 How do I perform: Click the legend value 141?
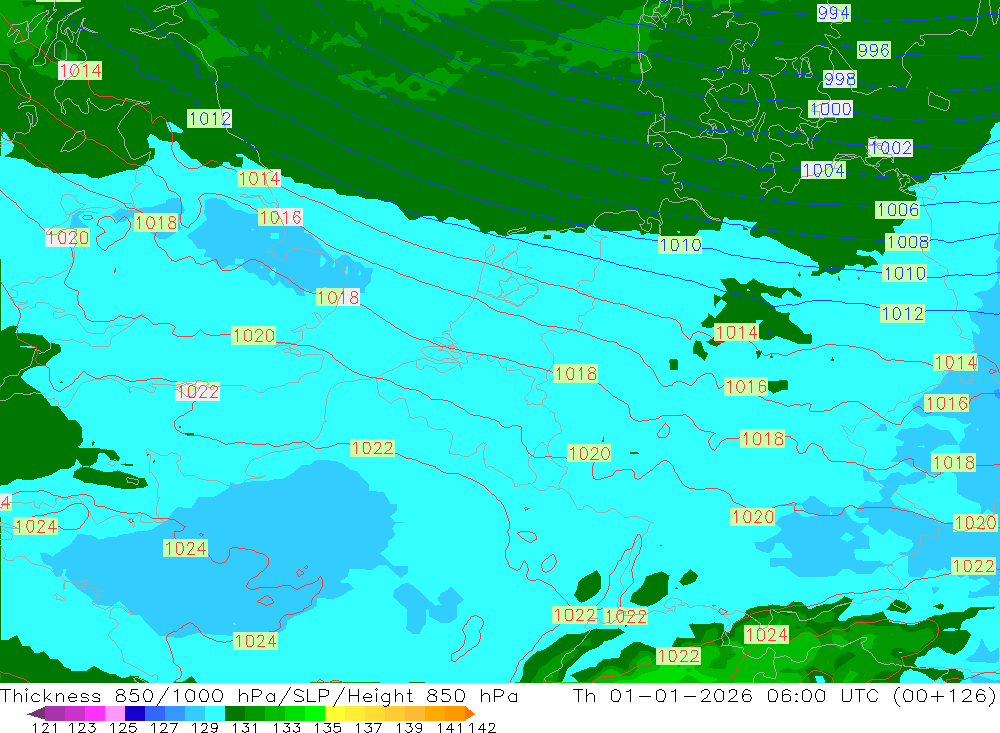tap(450, 727)
